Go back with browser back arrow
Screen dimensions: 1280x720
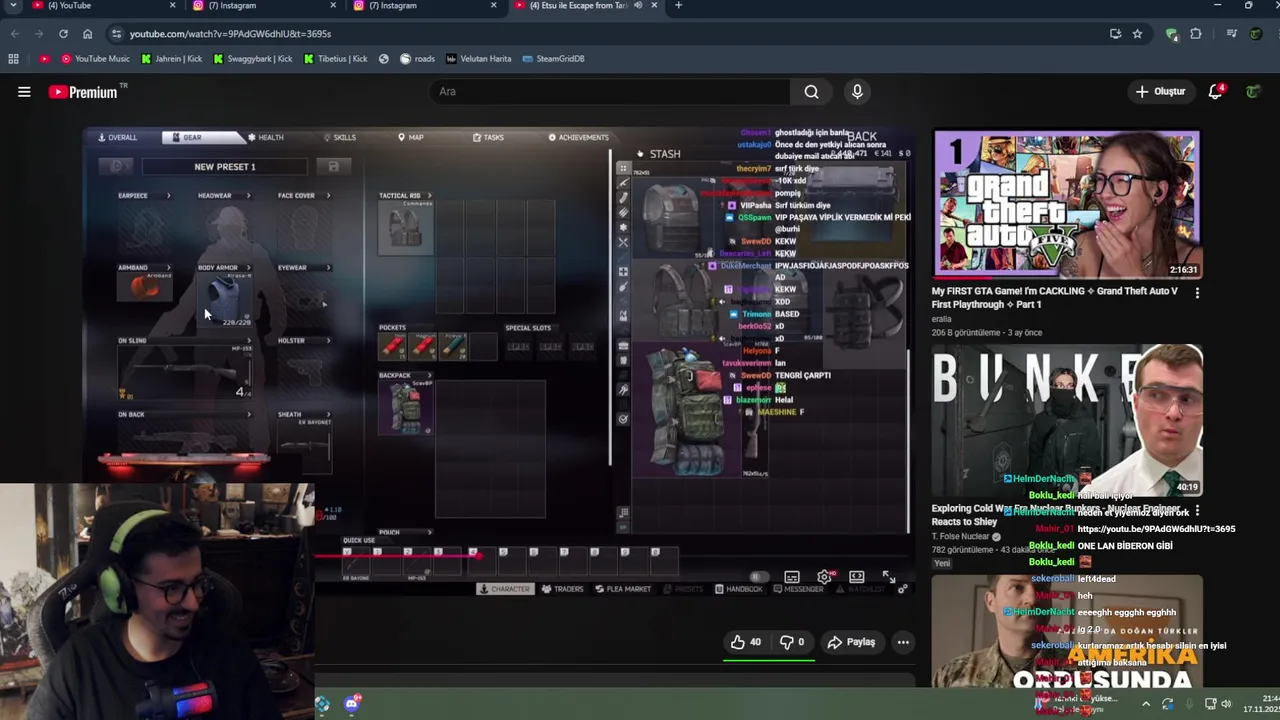point(15,34)
